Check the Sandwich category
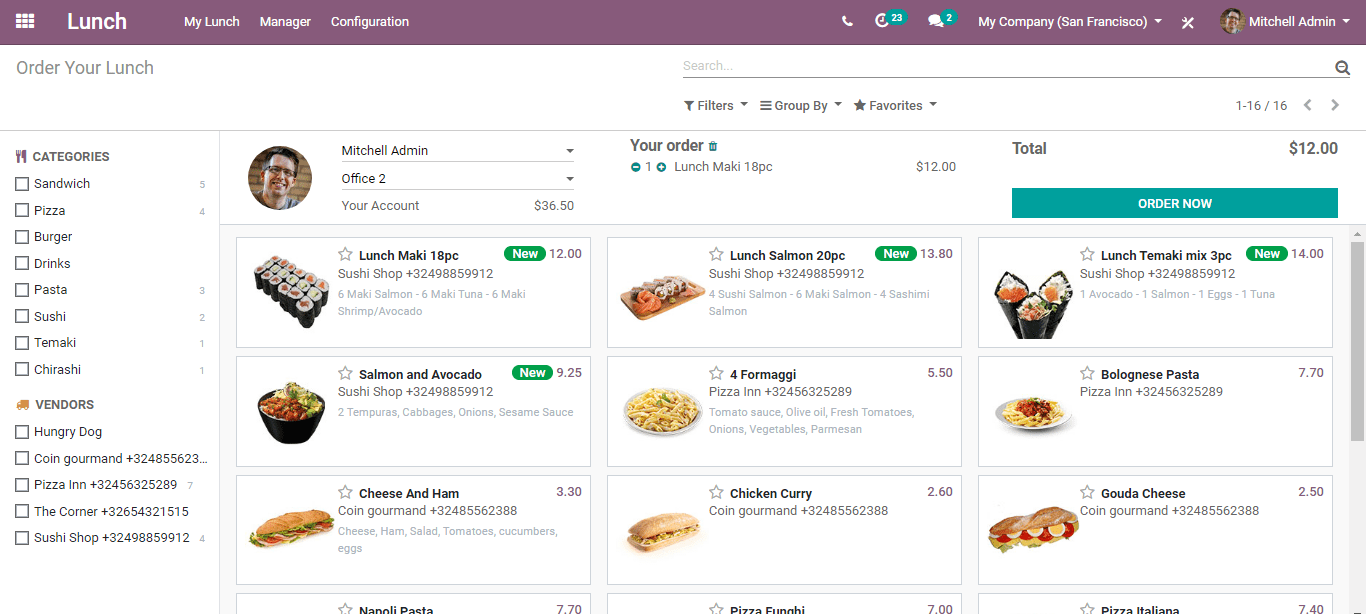This screenshot has height=614, width=1366. click(x=22, y=184)
